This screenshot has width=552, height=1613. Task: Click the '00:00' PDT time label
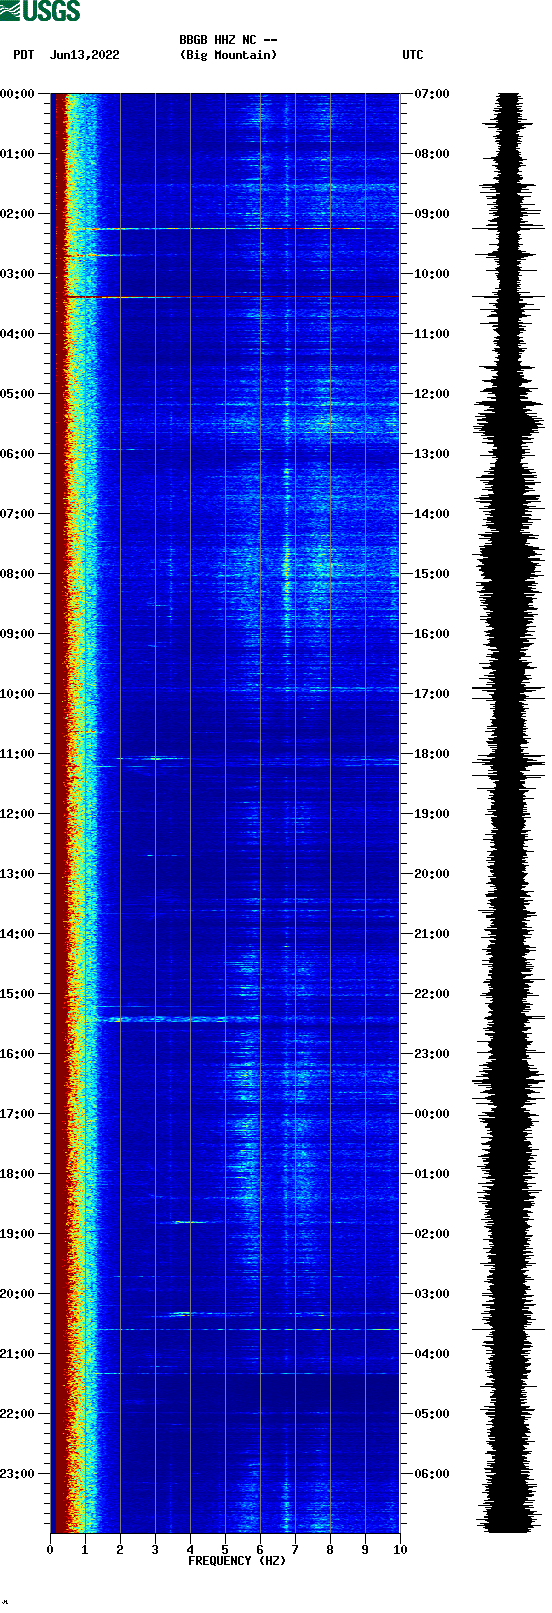(18, 94)
